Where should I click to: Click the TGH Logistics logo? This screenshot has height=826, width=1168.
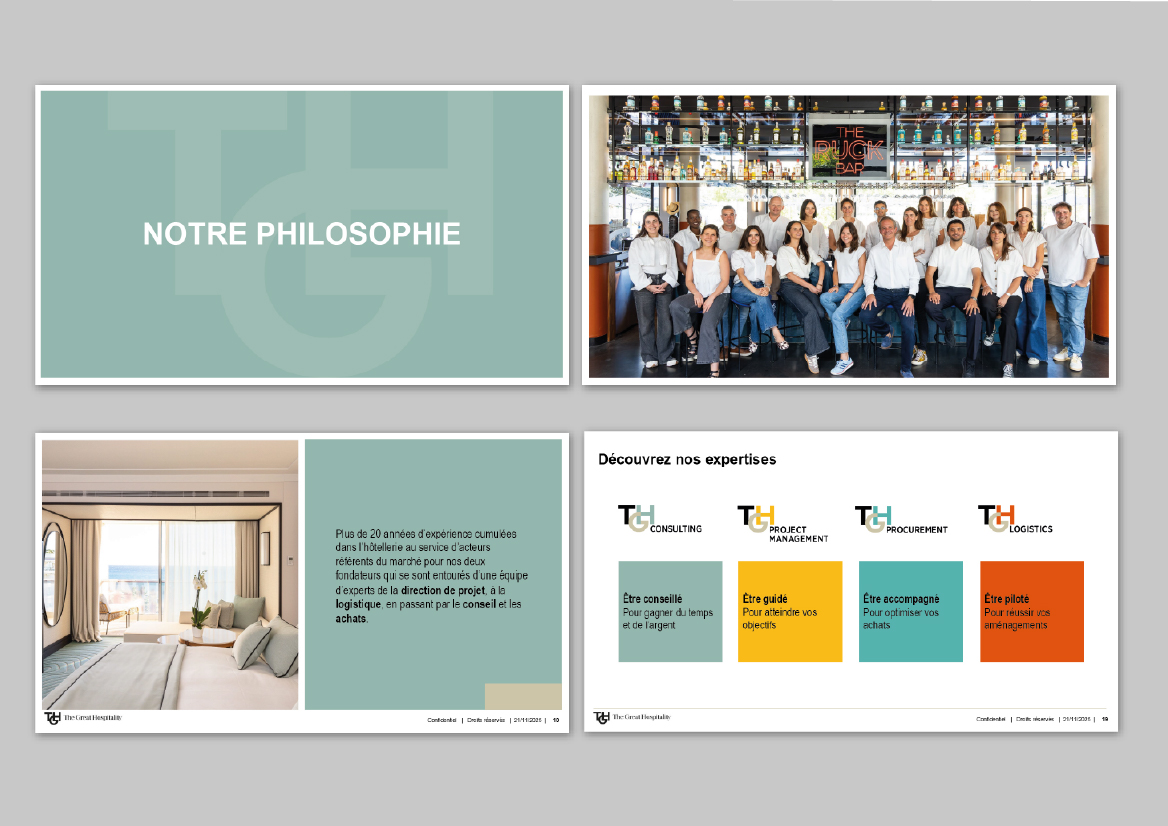(1014, 520)
